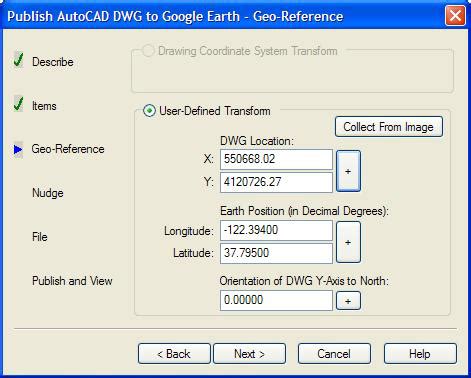Screen dimensions: 471x378
Task: Open Help for this dialog
Action: click(420, 354)
